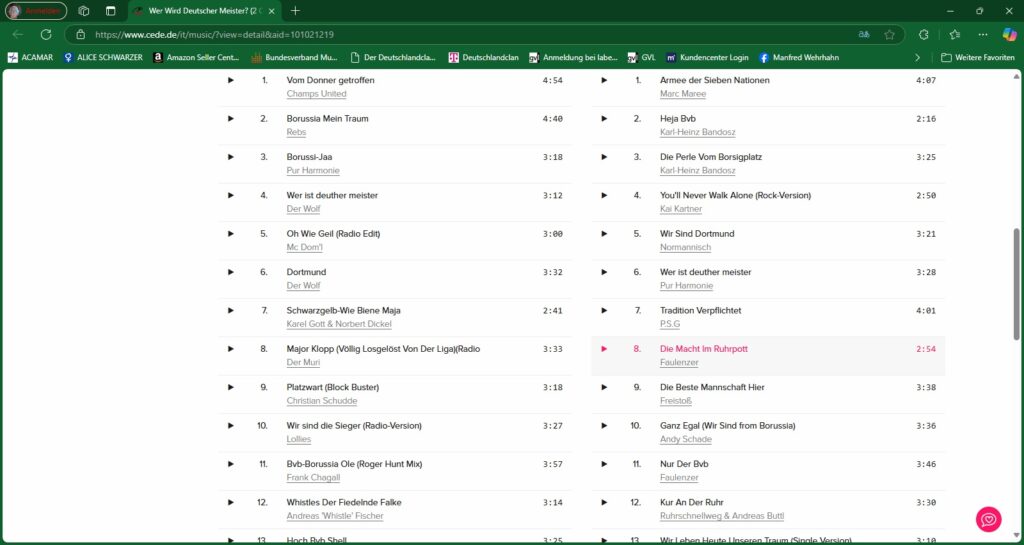Add page to favorites star icon
The height and width of the screenshot is (545, 1024).
[889, 35]
